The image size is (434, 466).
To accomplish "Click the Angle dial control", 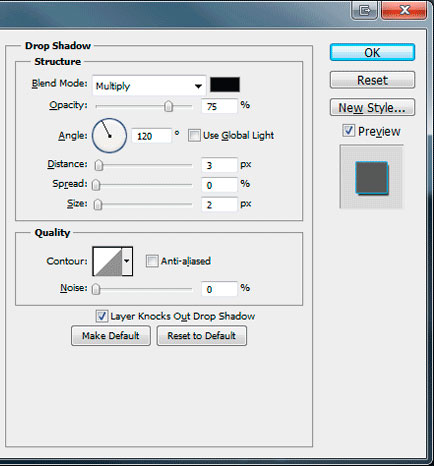I will (x=109, y=136).
